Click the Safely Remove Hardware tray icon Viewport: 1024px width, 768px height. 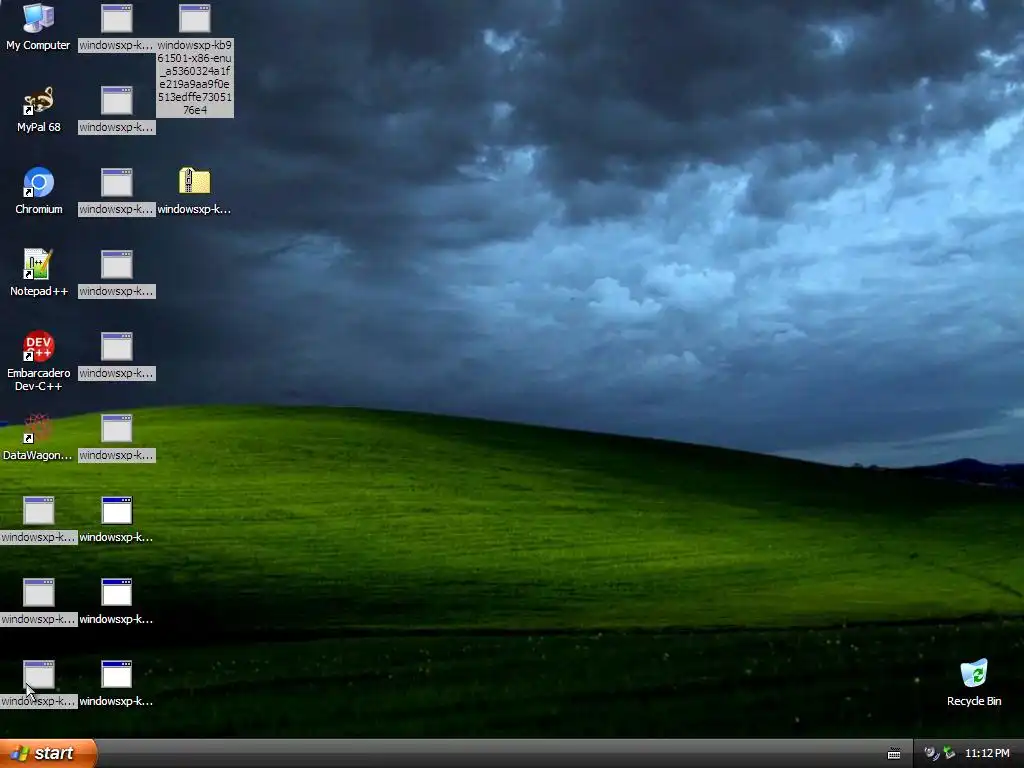point(949,753)
